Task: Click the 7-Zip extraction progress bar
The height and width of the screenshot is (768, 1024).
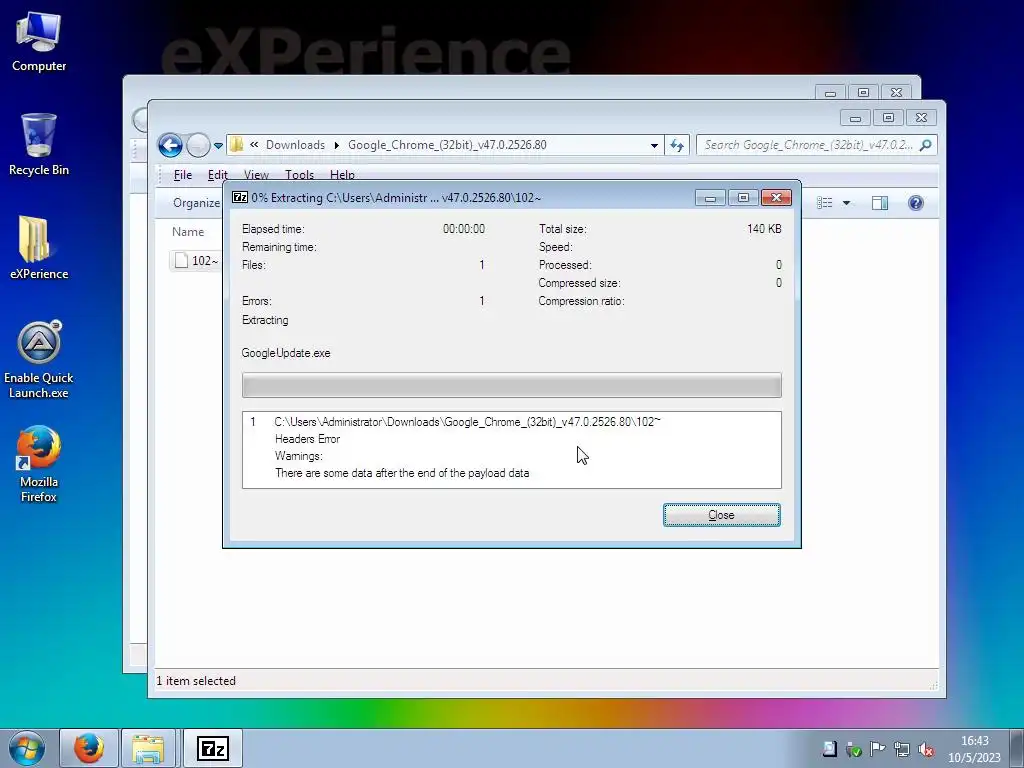Action: [511, 385]
